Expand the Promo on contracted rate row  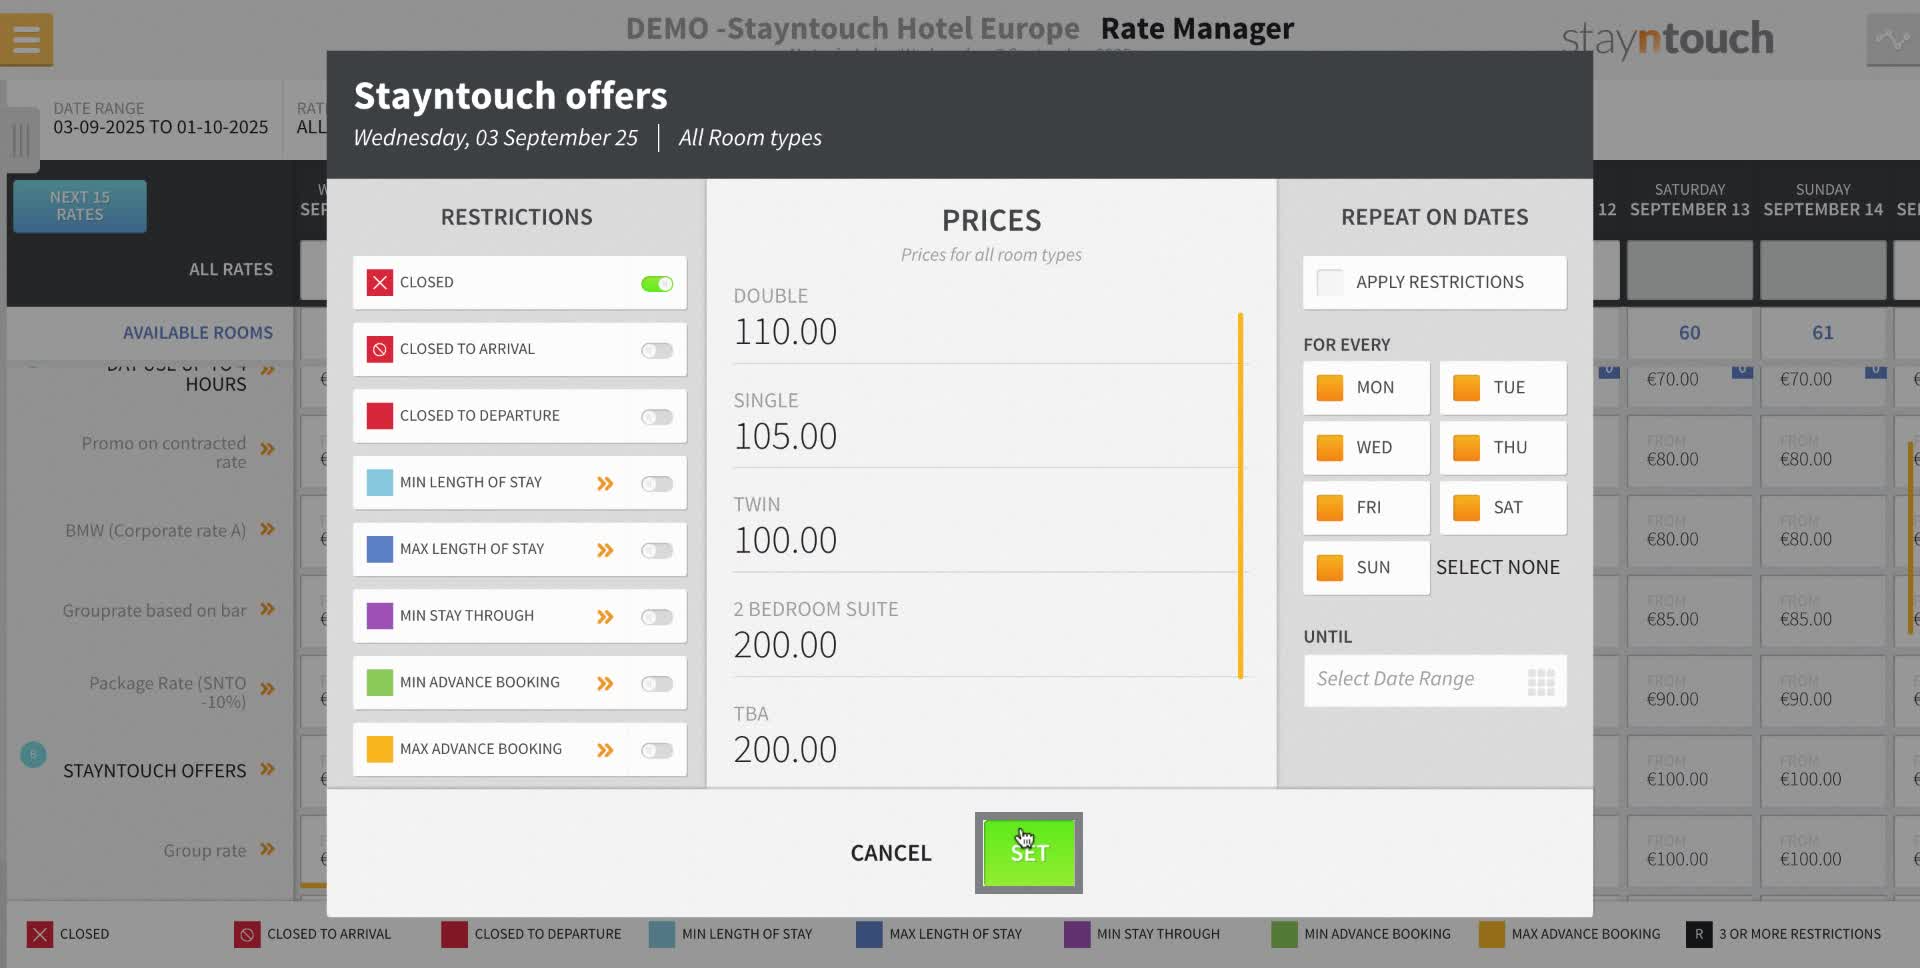pyautogui.click(x=267, y=449)
